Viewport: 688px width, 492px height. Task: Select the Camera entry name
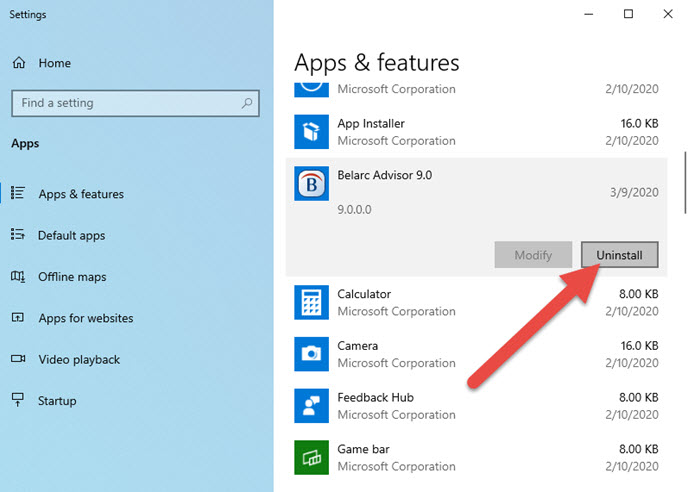(x=358, y=346)
